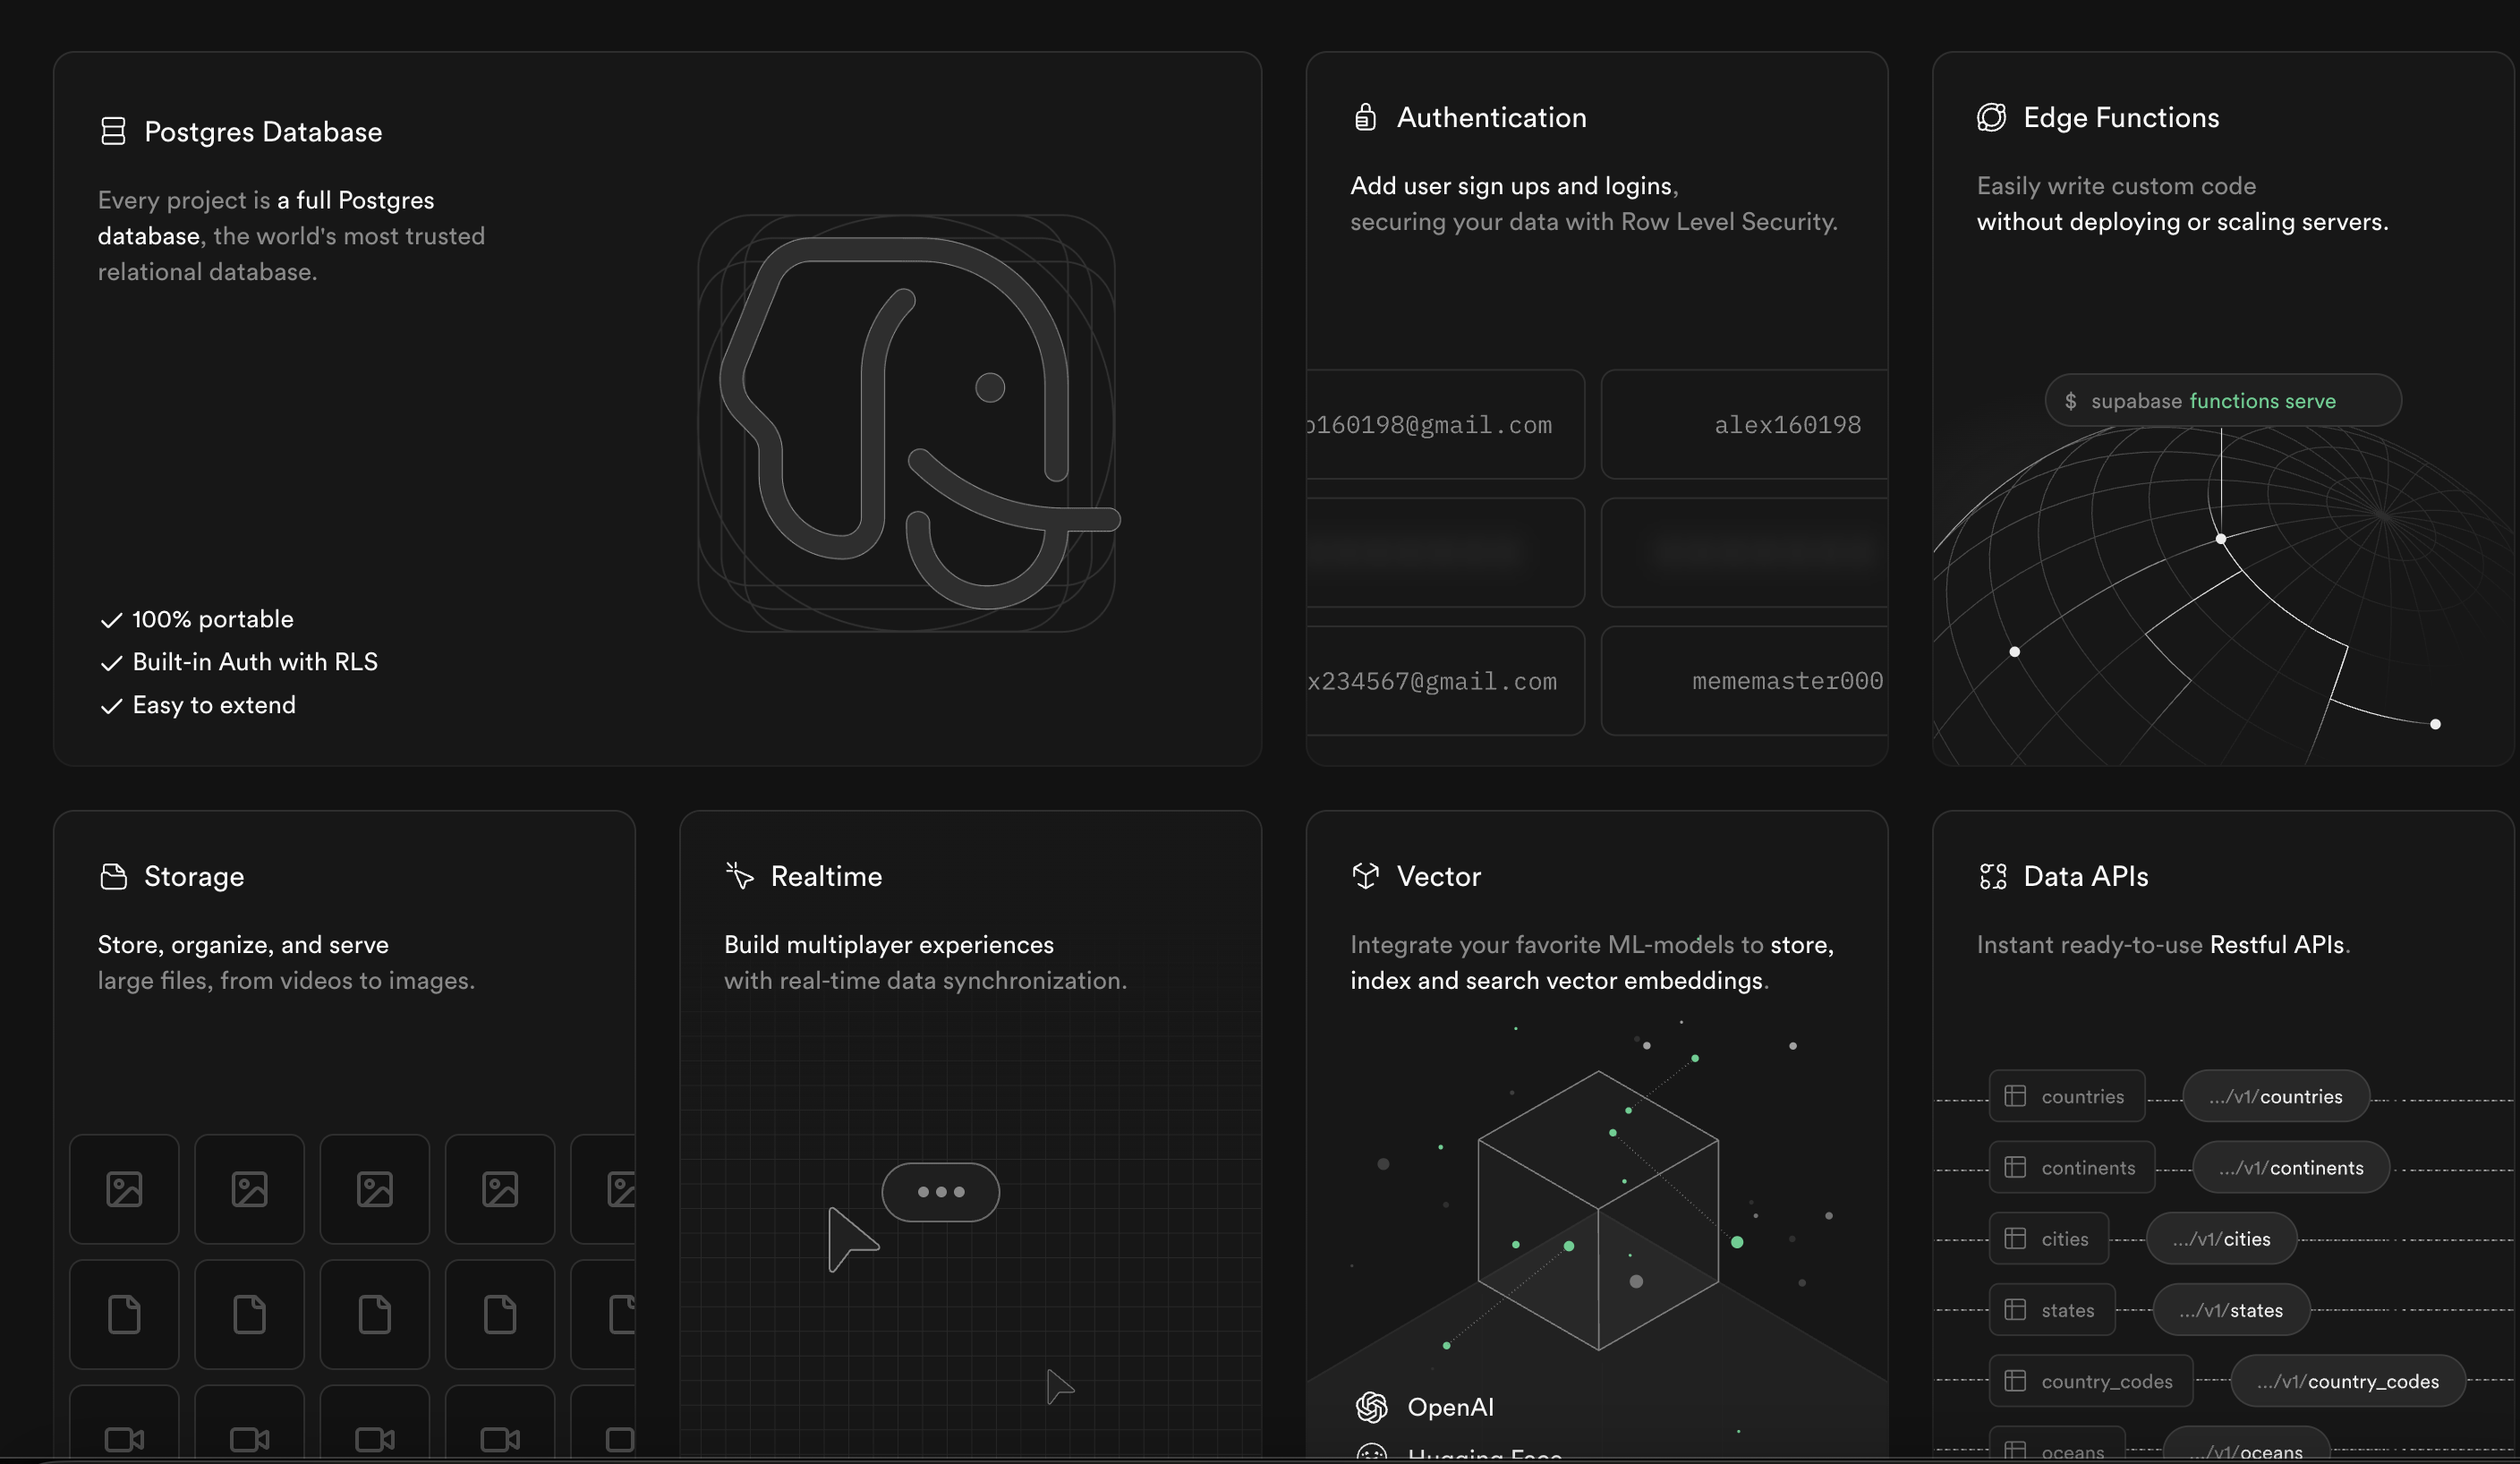Click the '100% portable' feature text
Screen dimensions: 2520x1464
click(x=213, y=619)
